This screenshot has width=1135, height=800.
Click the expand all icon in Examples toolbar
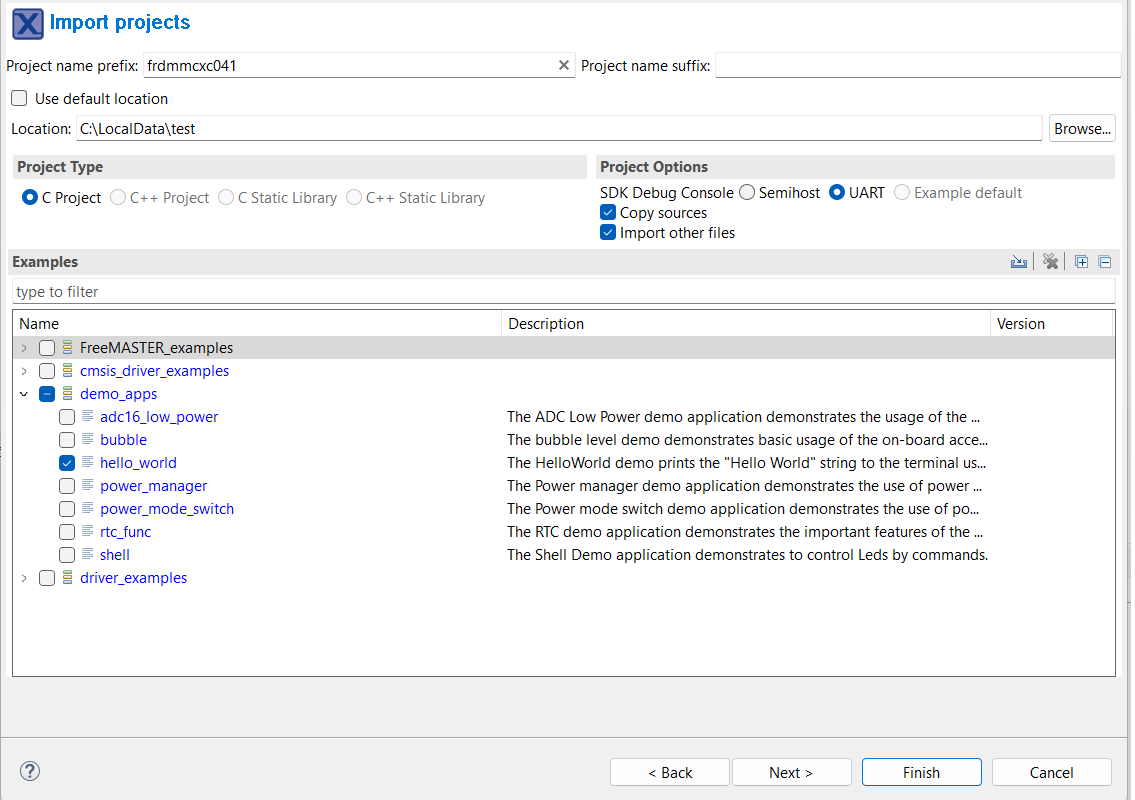1081,262
